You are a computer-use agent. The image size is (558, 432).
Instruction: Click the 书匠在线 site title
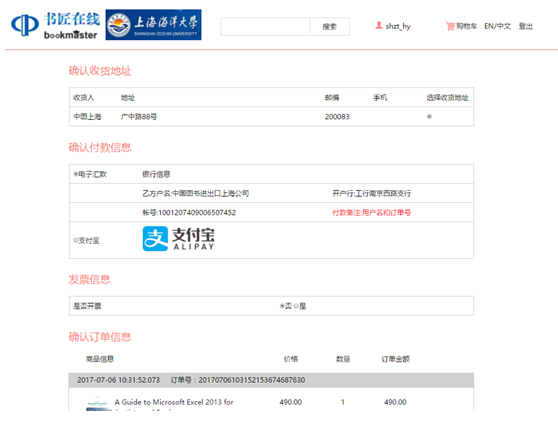[x=72, y=19]
